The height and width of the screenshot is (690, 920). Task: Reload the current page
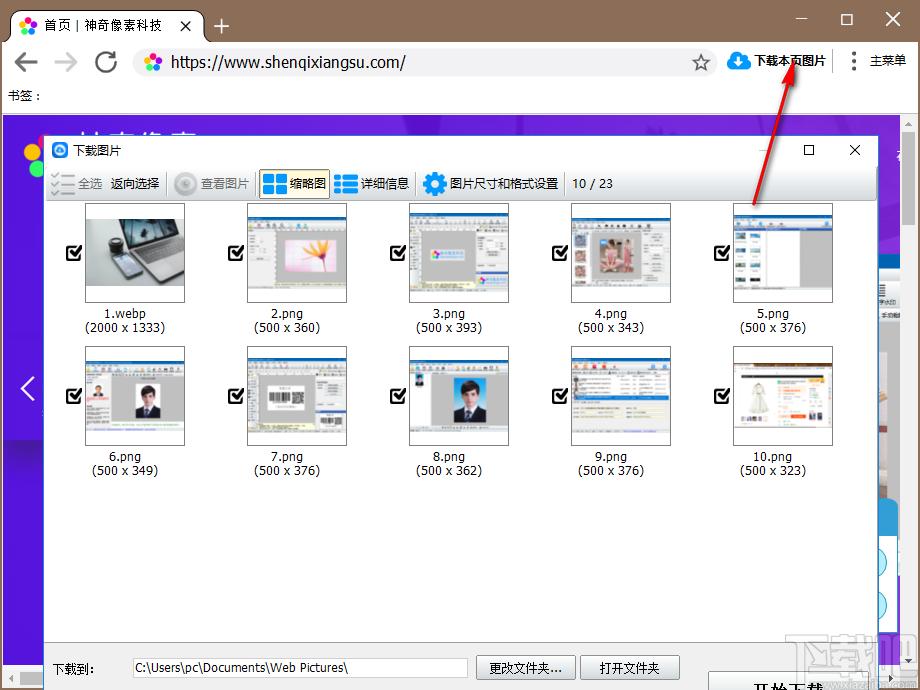coord(106,62)
